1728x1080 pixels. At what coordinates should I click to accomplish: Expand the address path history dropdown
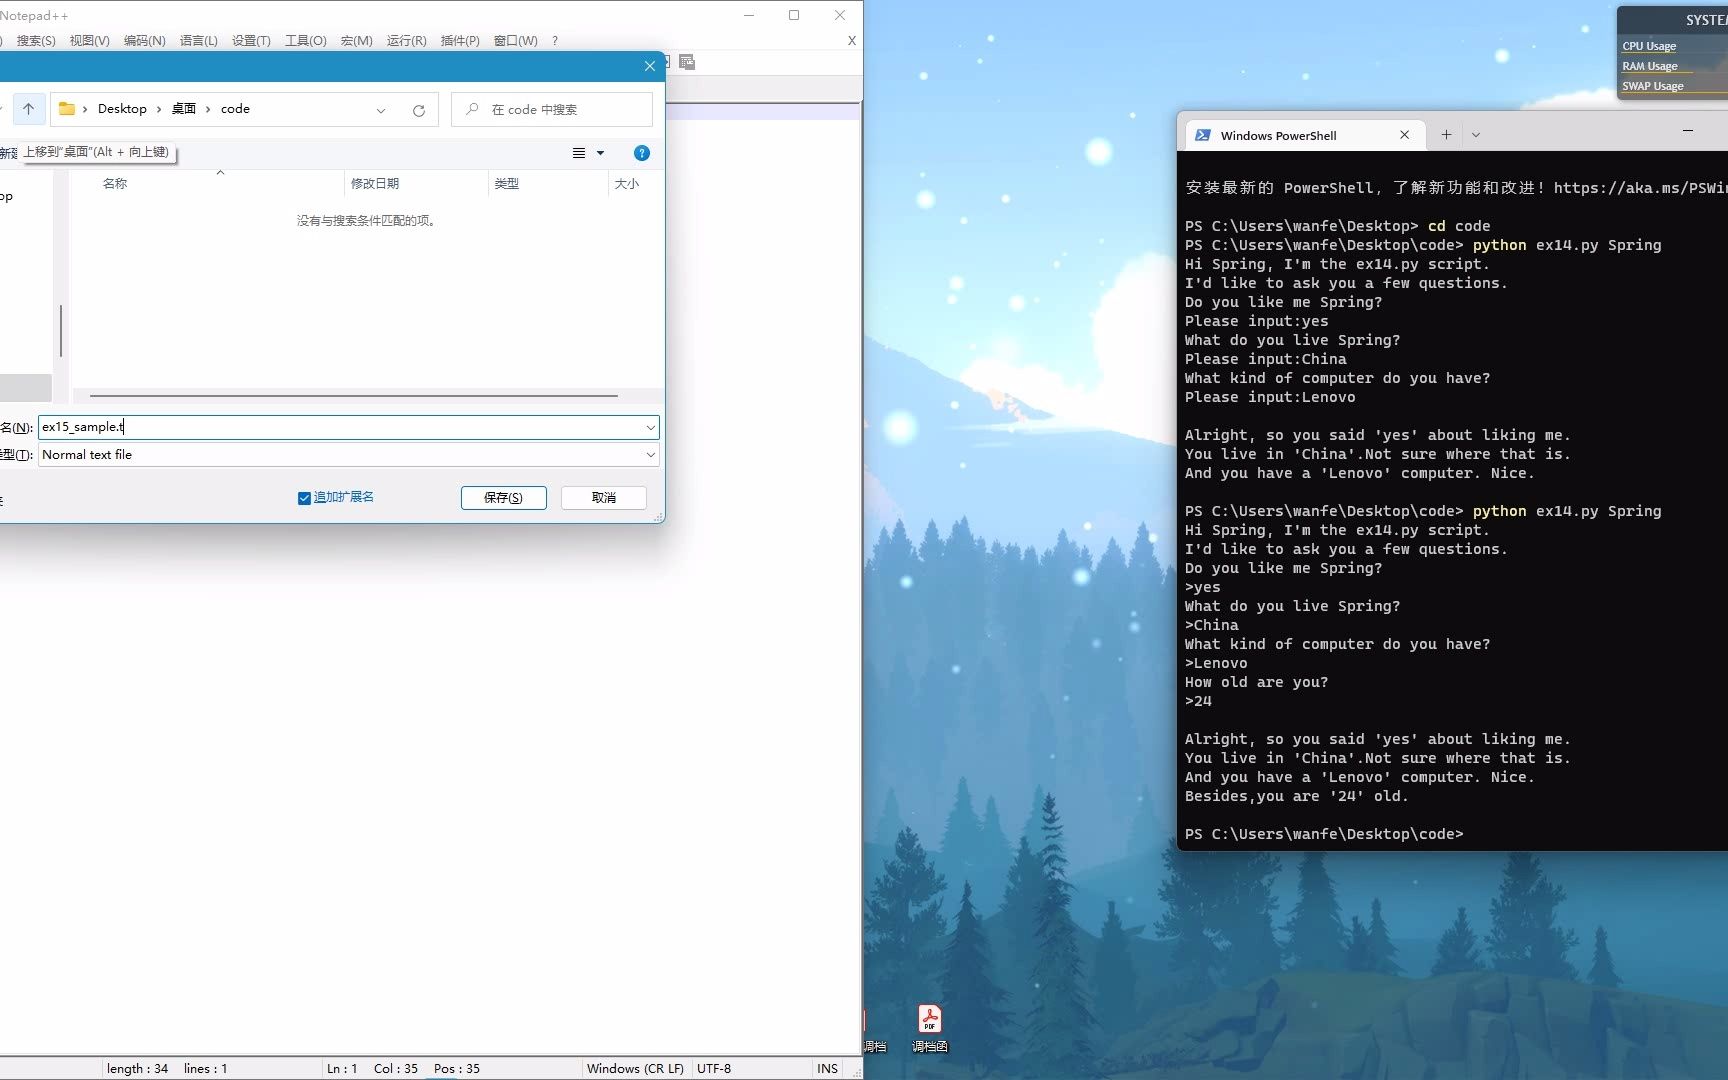(x=381, y=110)
